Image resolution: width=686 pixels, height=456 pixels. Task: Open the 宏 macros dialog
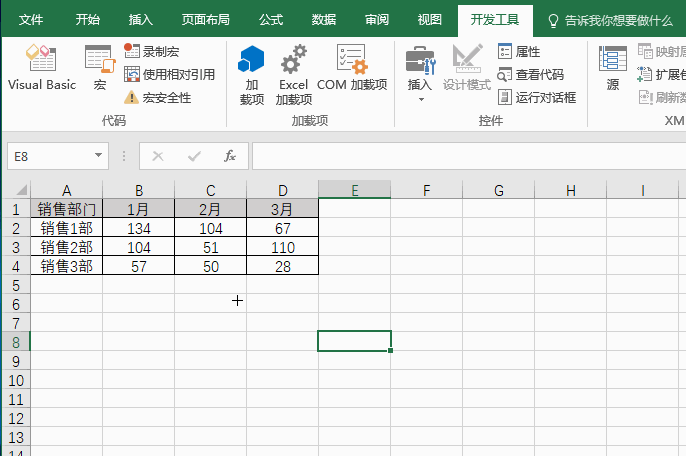click(100, 67)
